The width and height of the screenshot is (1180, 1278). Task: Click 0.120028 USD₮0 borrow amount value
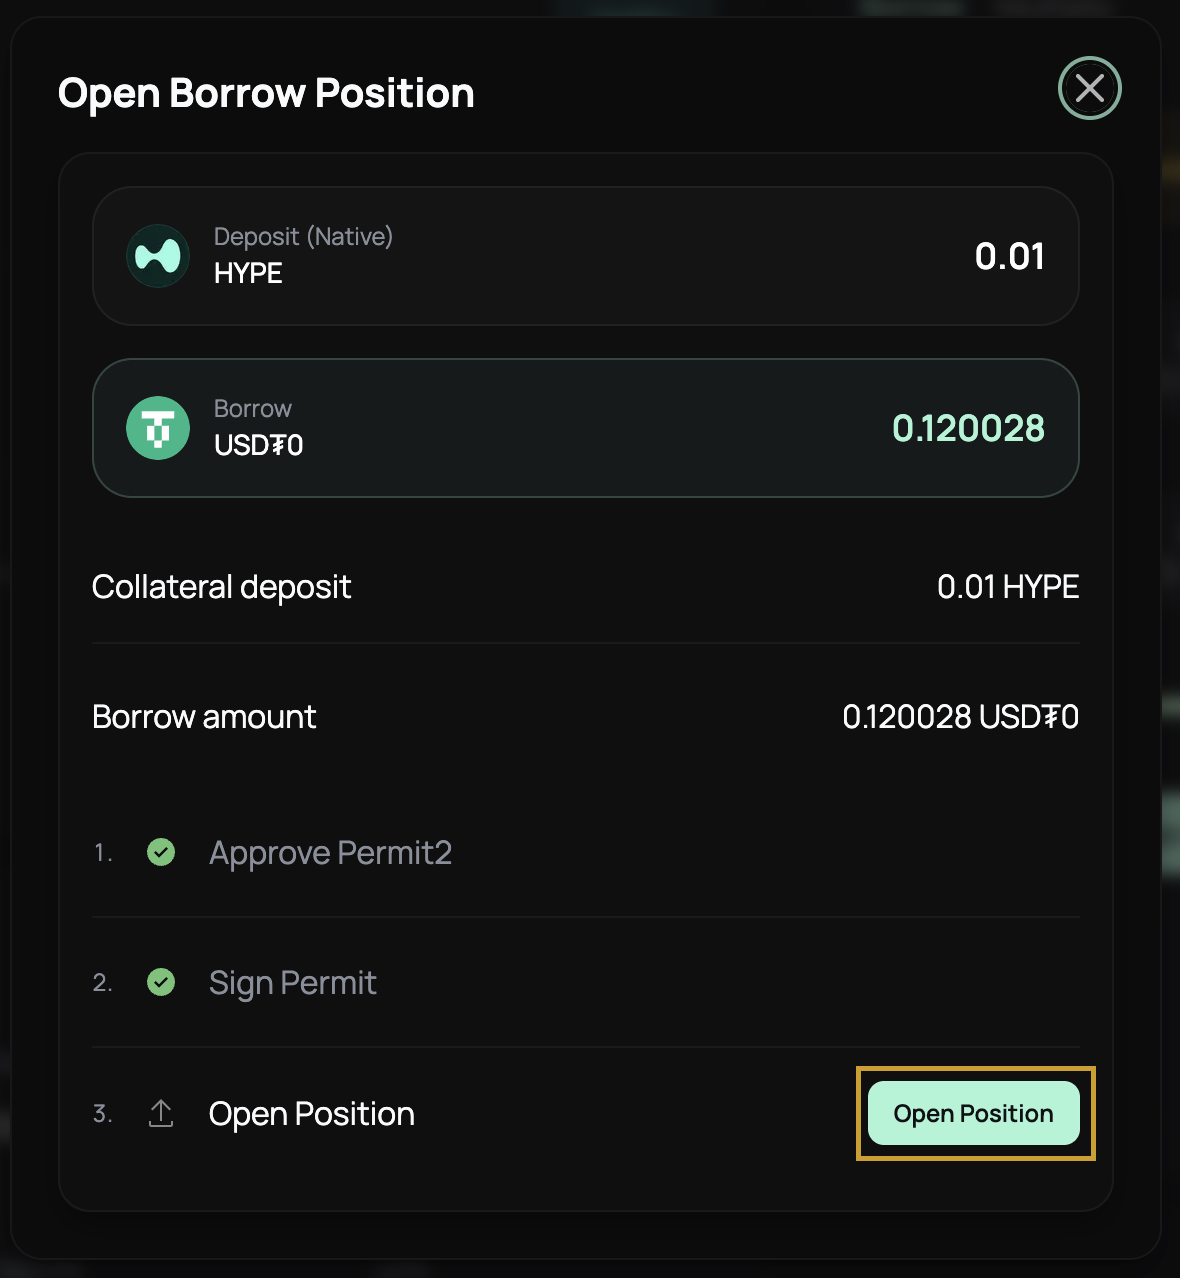(x=960, y=717)
